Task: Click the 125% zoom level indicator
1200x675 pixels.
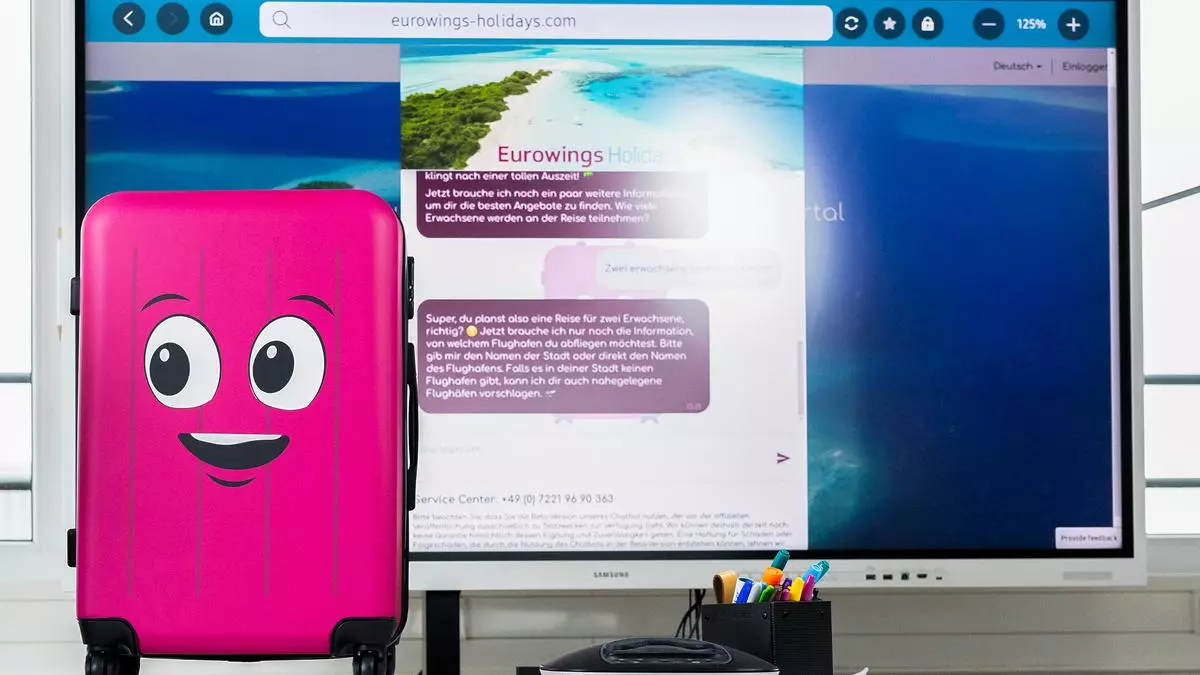Action: (1030, 23)
